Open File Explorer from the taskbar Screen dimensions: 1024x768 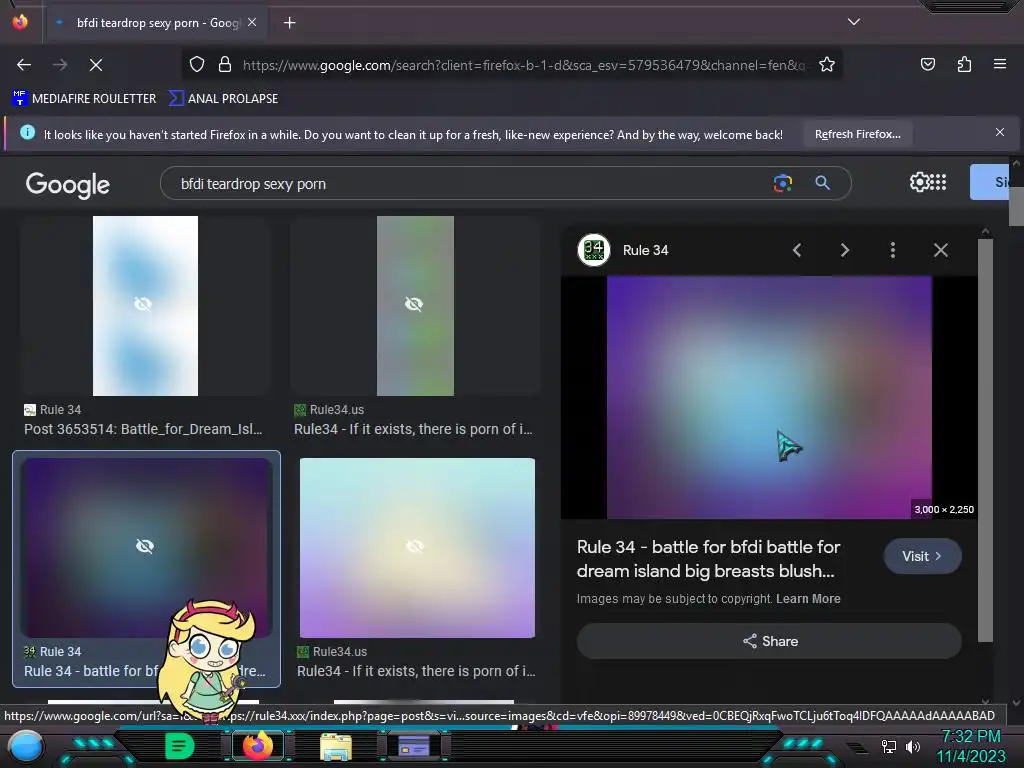click(336, 746)
